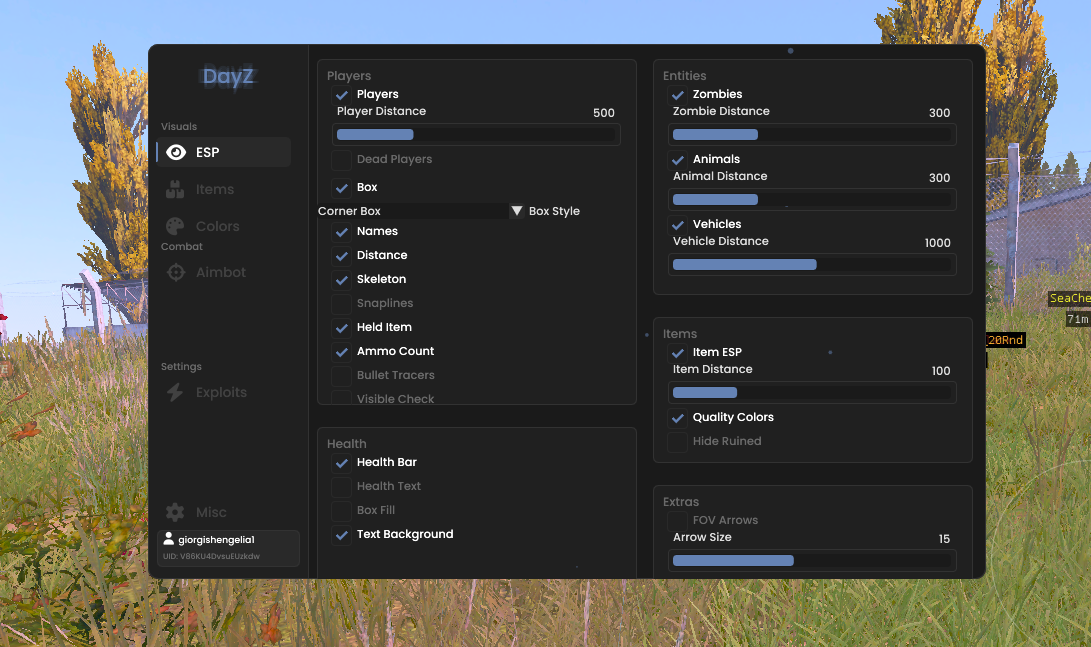Click the DayZ logo at the top
Screen dimensions: 1091x647
228,77
